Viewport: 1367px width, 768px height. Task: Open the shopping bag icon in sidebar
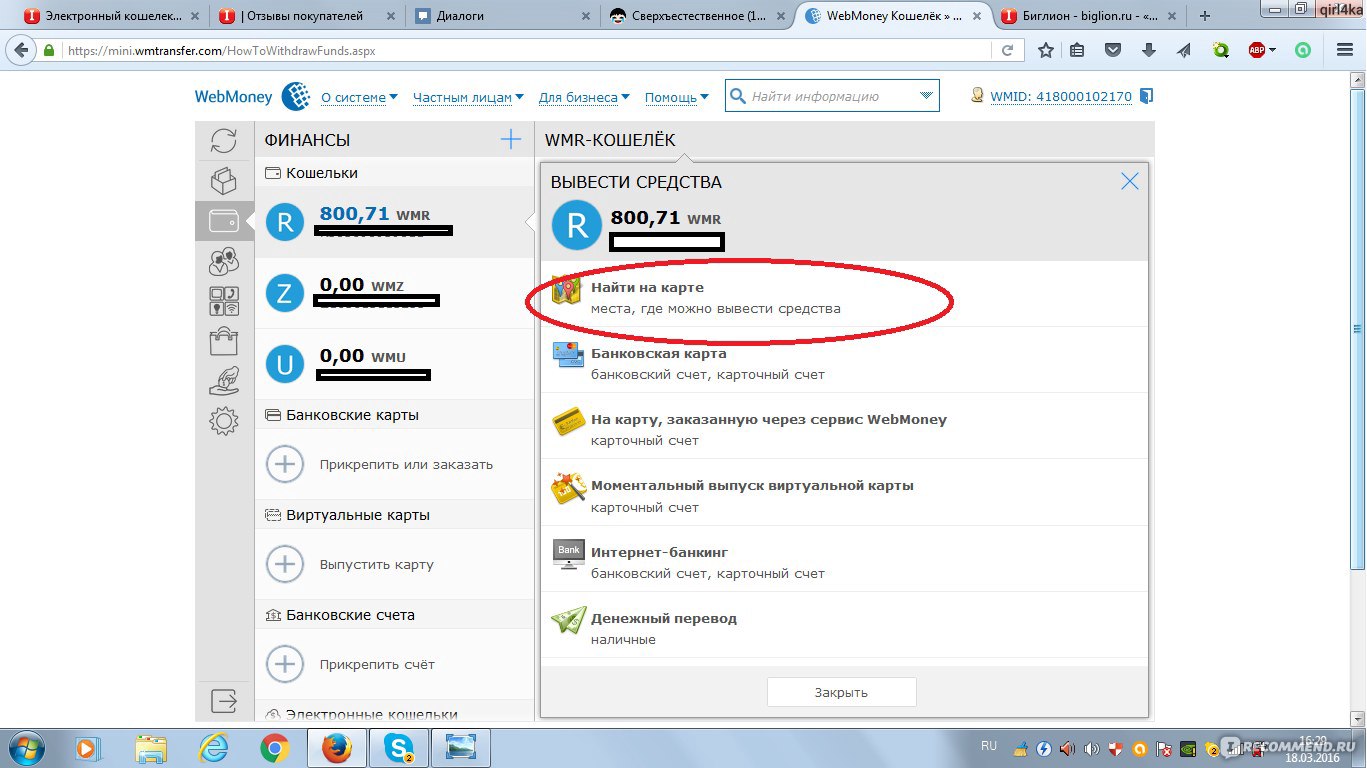224,341
